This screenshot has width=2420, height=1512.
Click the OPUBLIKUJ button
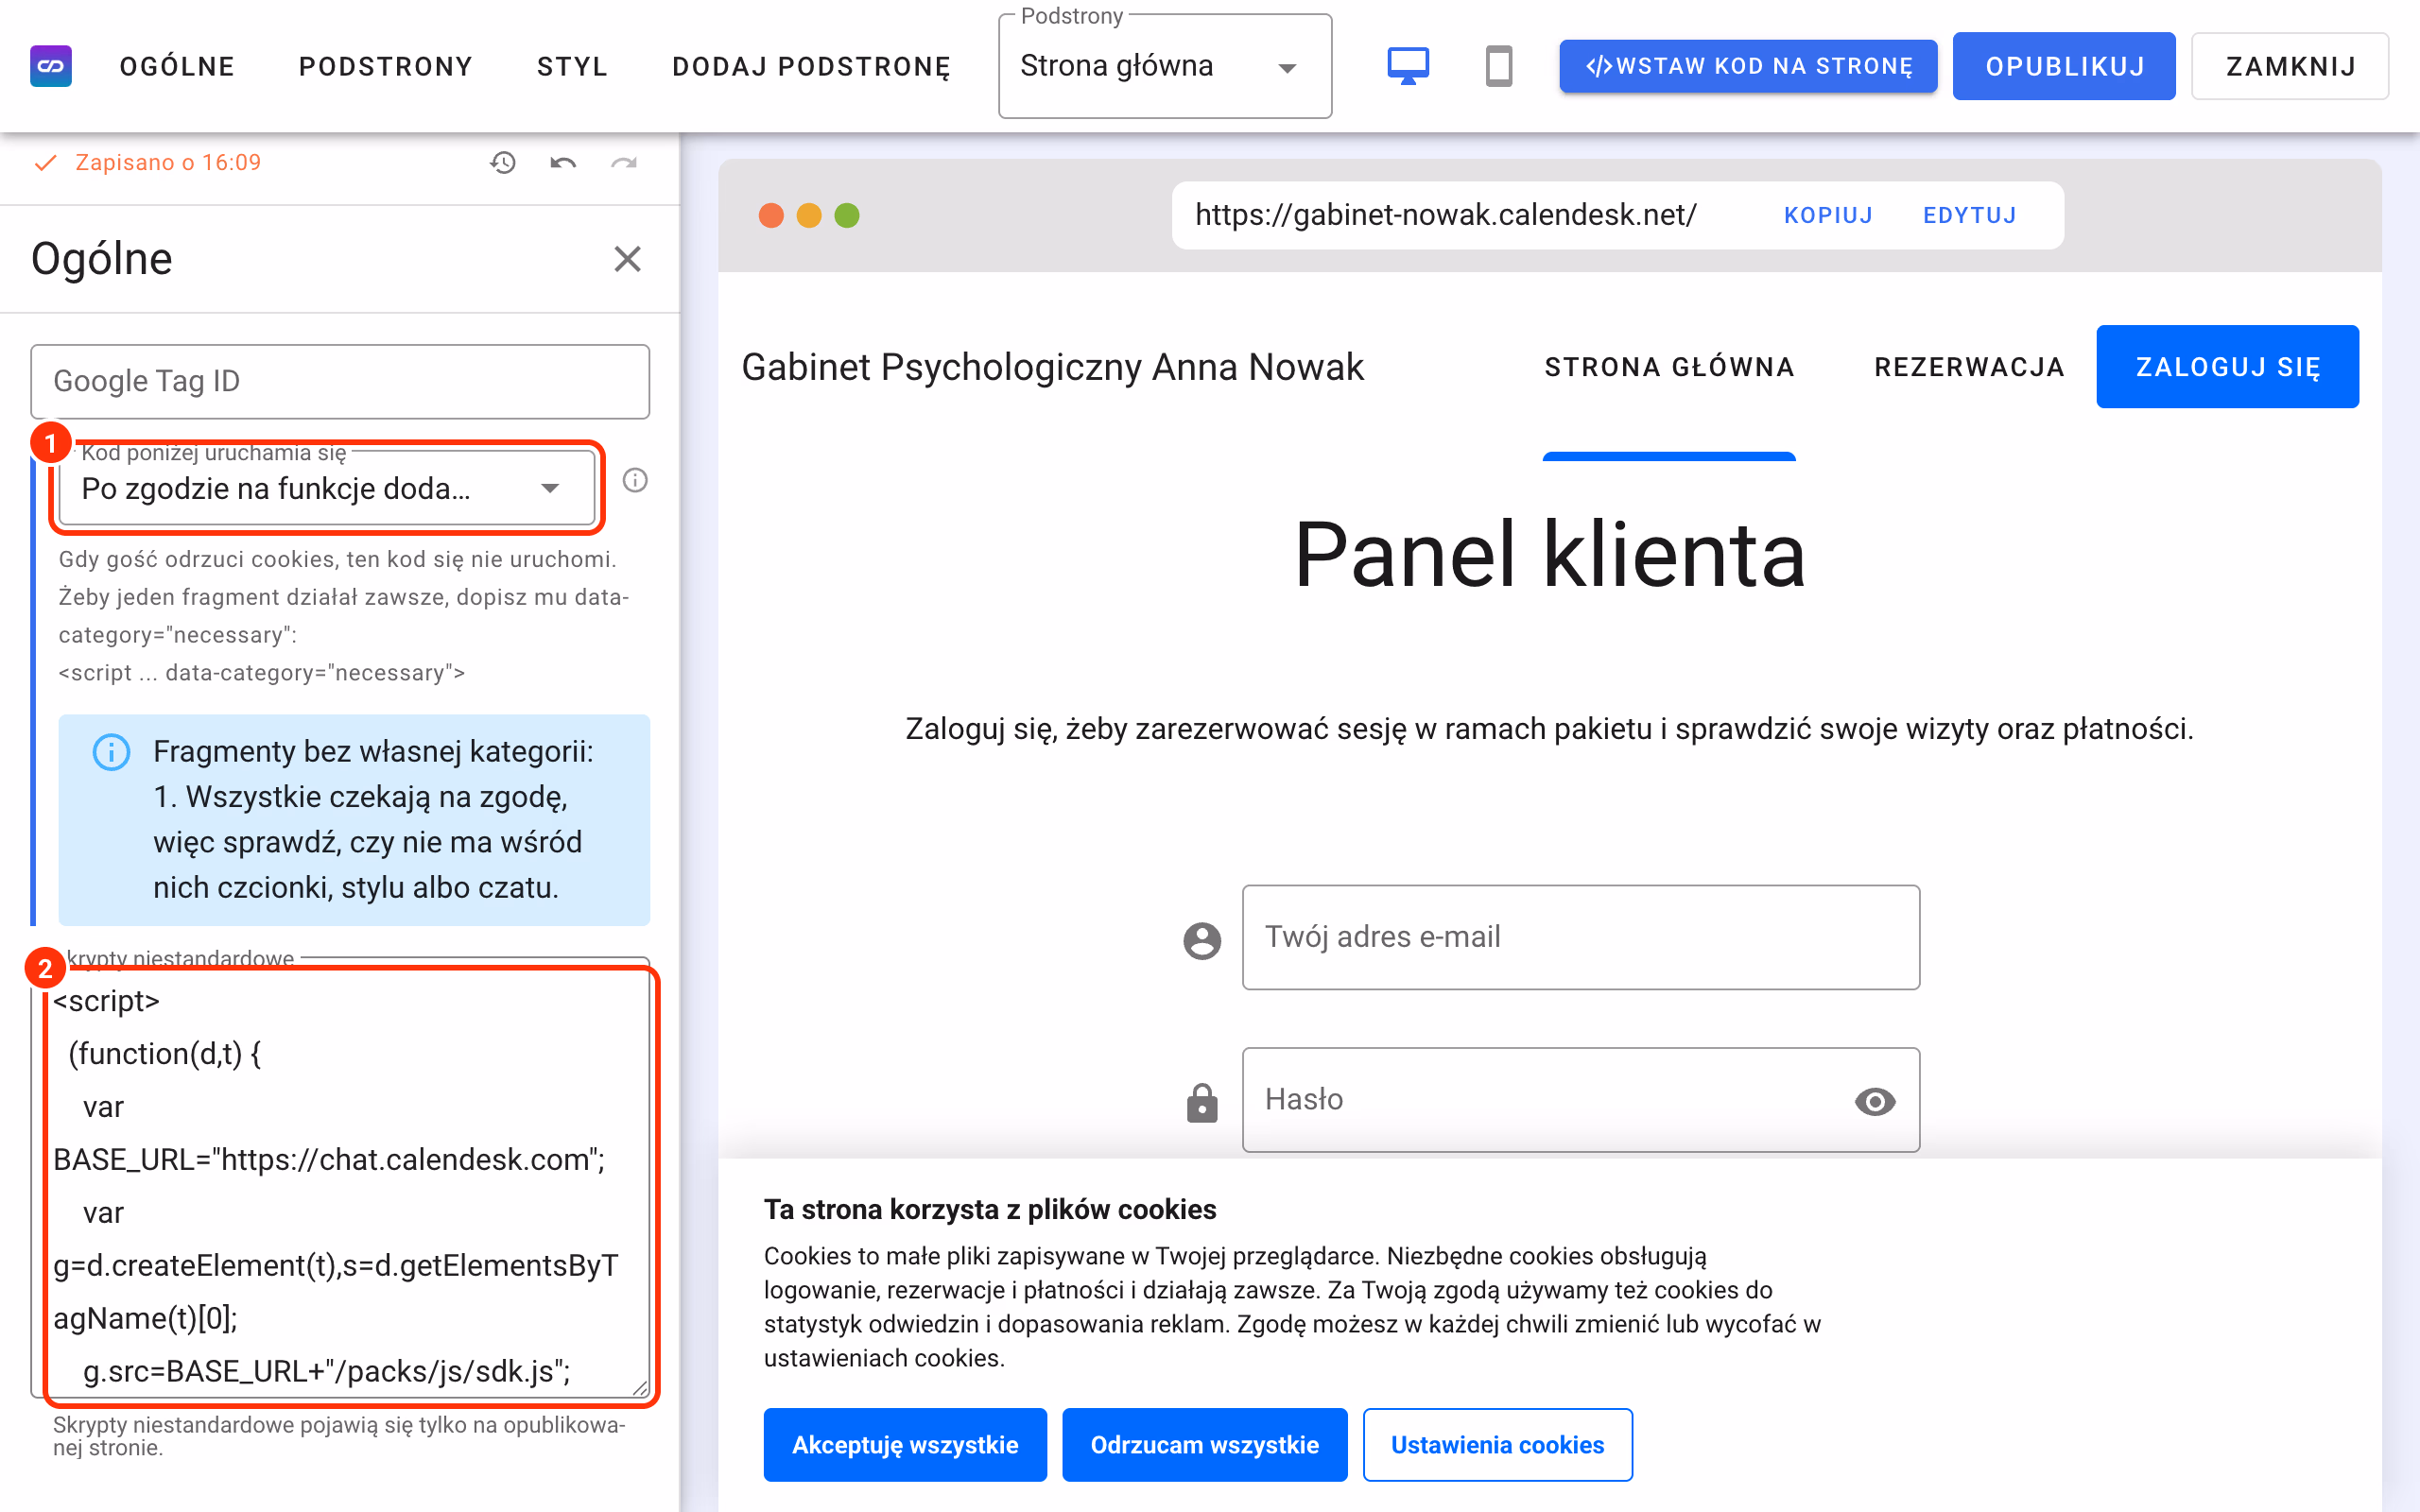pos(2064,66)
